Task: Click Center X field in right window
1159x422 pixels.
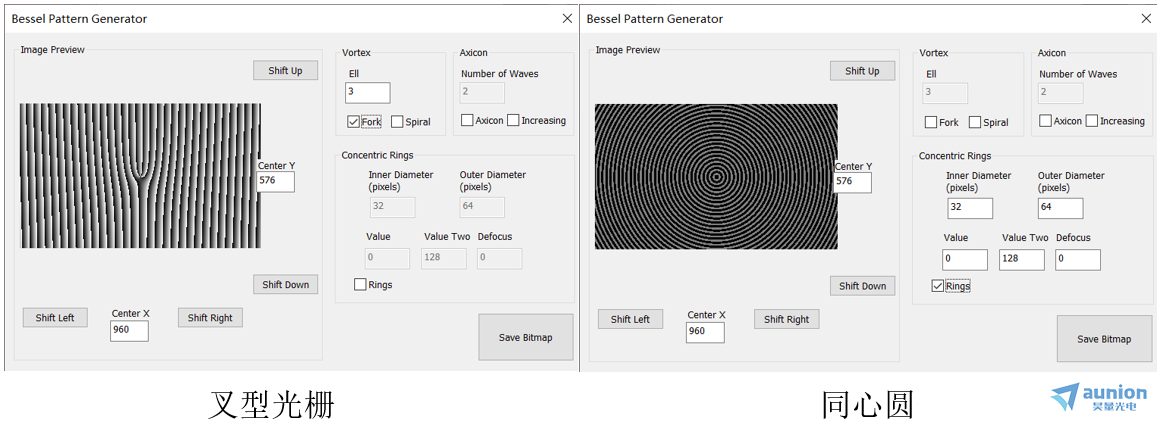Action: coord(705,332)
